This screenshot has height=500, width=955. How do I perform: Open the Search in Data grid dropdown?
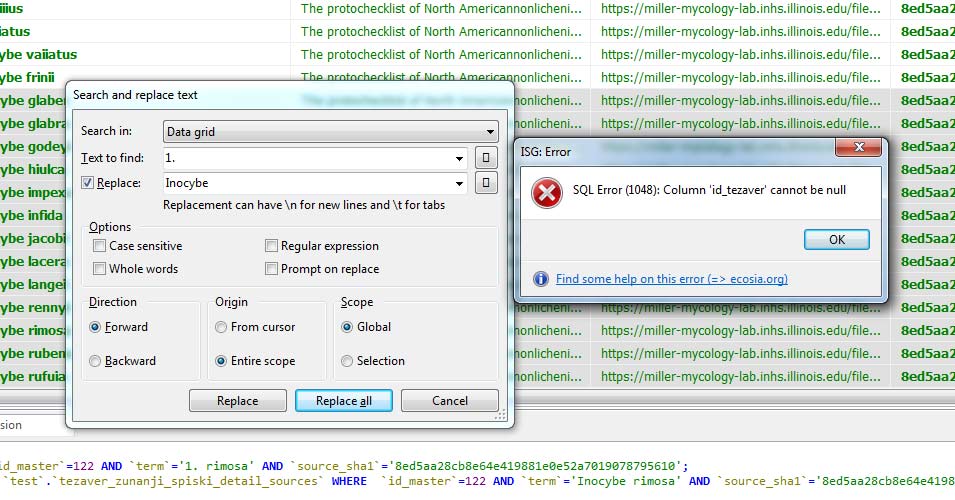pyautogui.click(x=331, y=132)
